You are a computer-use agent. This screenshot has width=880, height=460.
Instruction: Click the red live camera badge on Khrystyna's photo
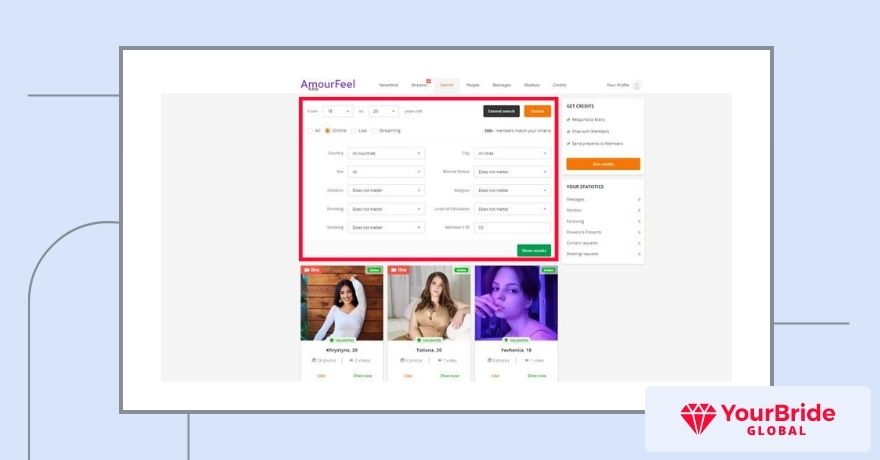tap(312, 270)
